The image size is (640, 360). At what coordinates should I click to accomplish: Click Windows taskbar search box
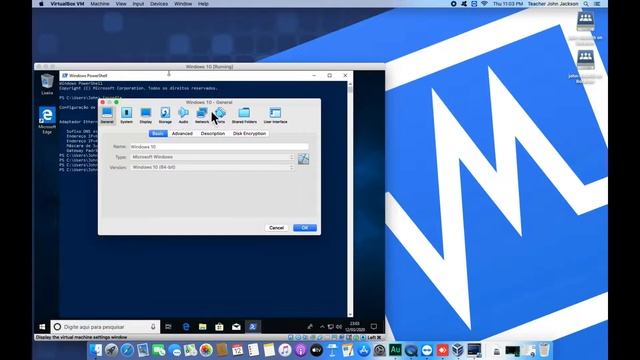pyautogui.click(x=105, y=327)
